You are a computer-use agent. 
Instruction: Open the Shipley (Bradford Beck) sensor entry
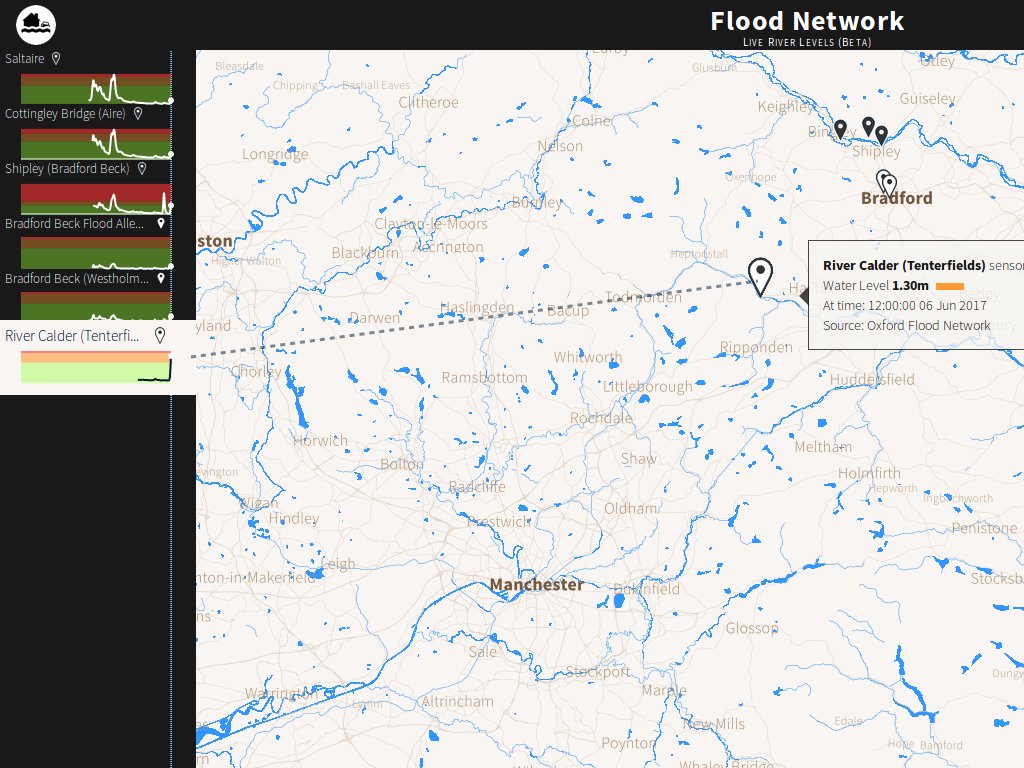tap(67, 168)
